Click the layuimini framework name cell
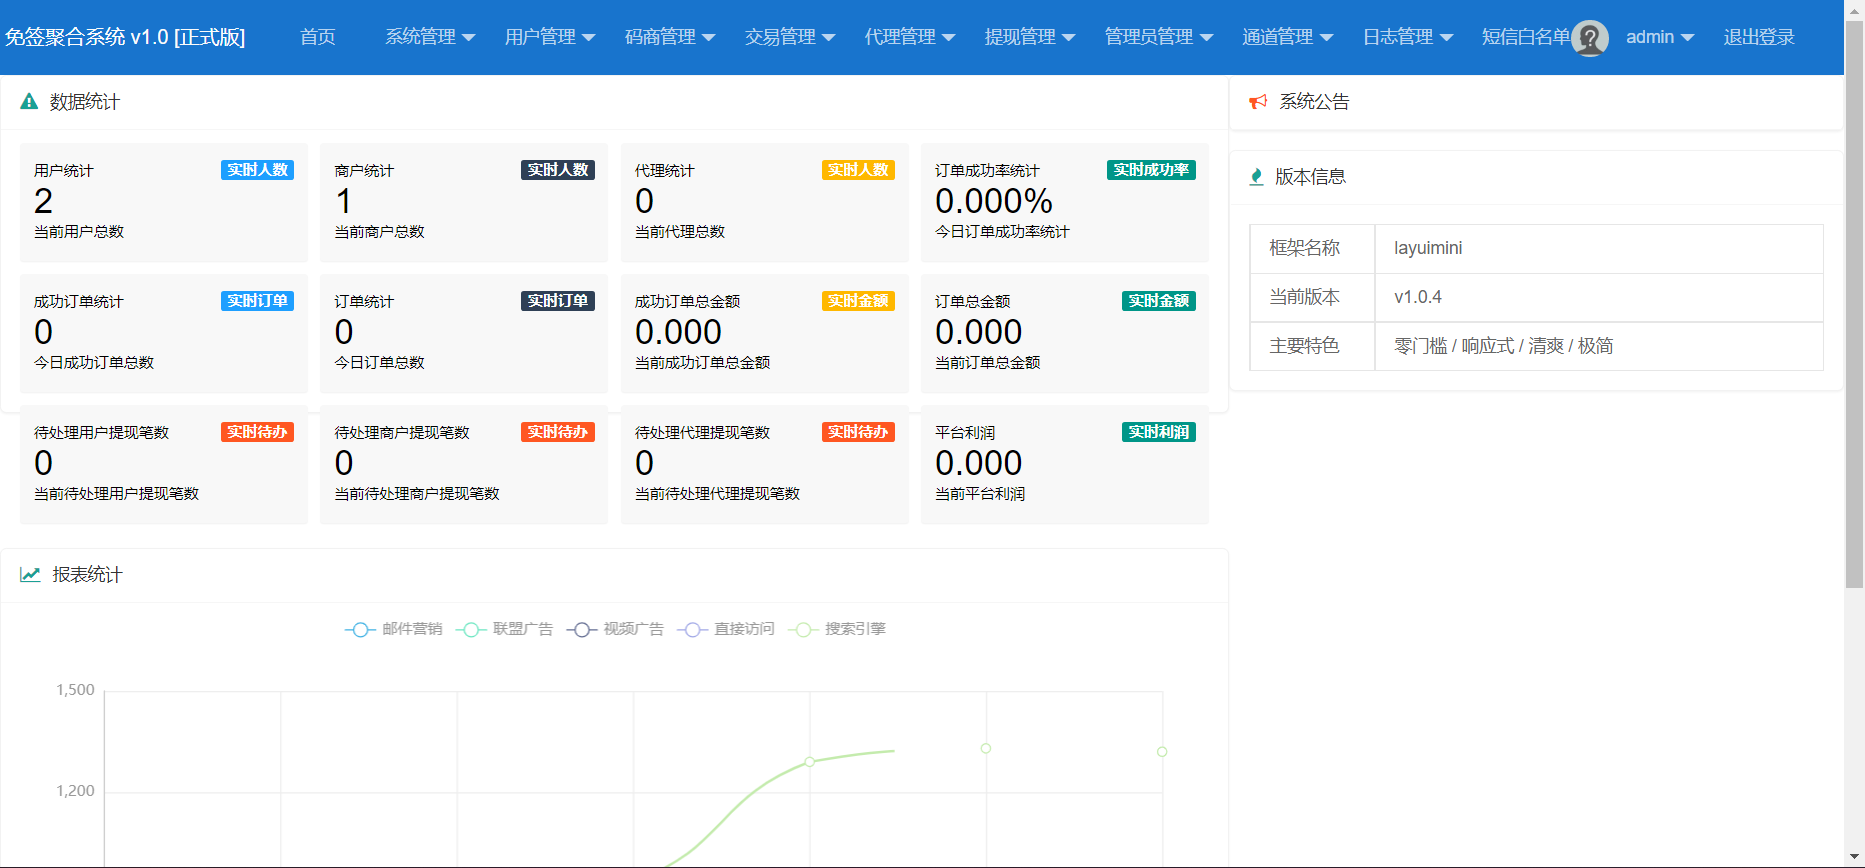 1599,248
